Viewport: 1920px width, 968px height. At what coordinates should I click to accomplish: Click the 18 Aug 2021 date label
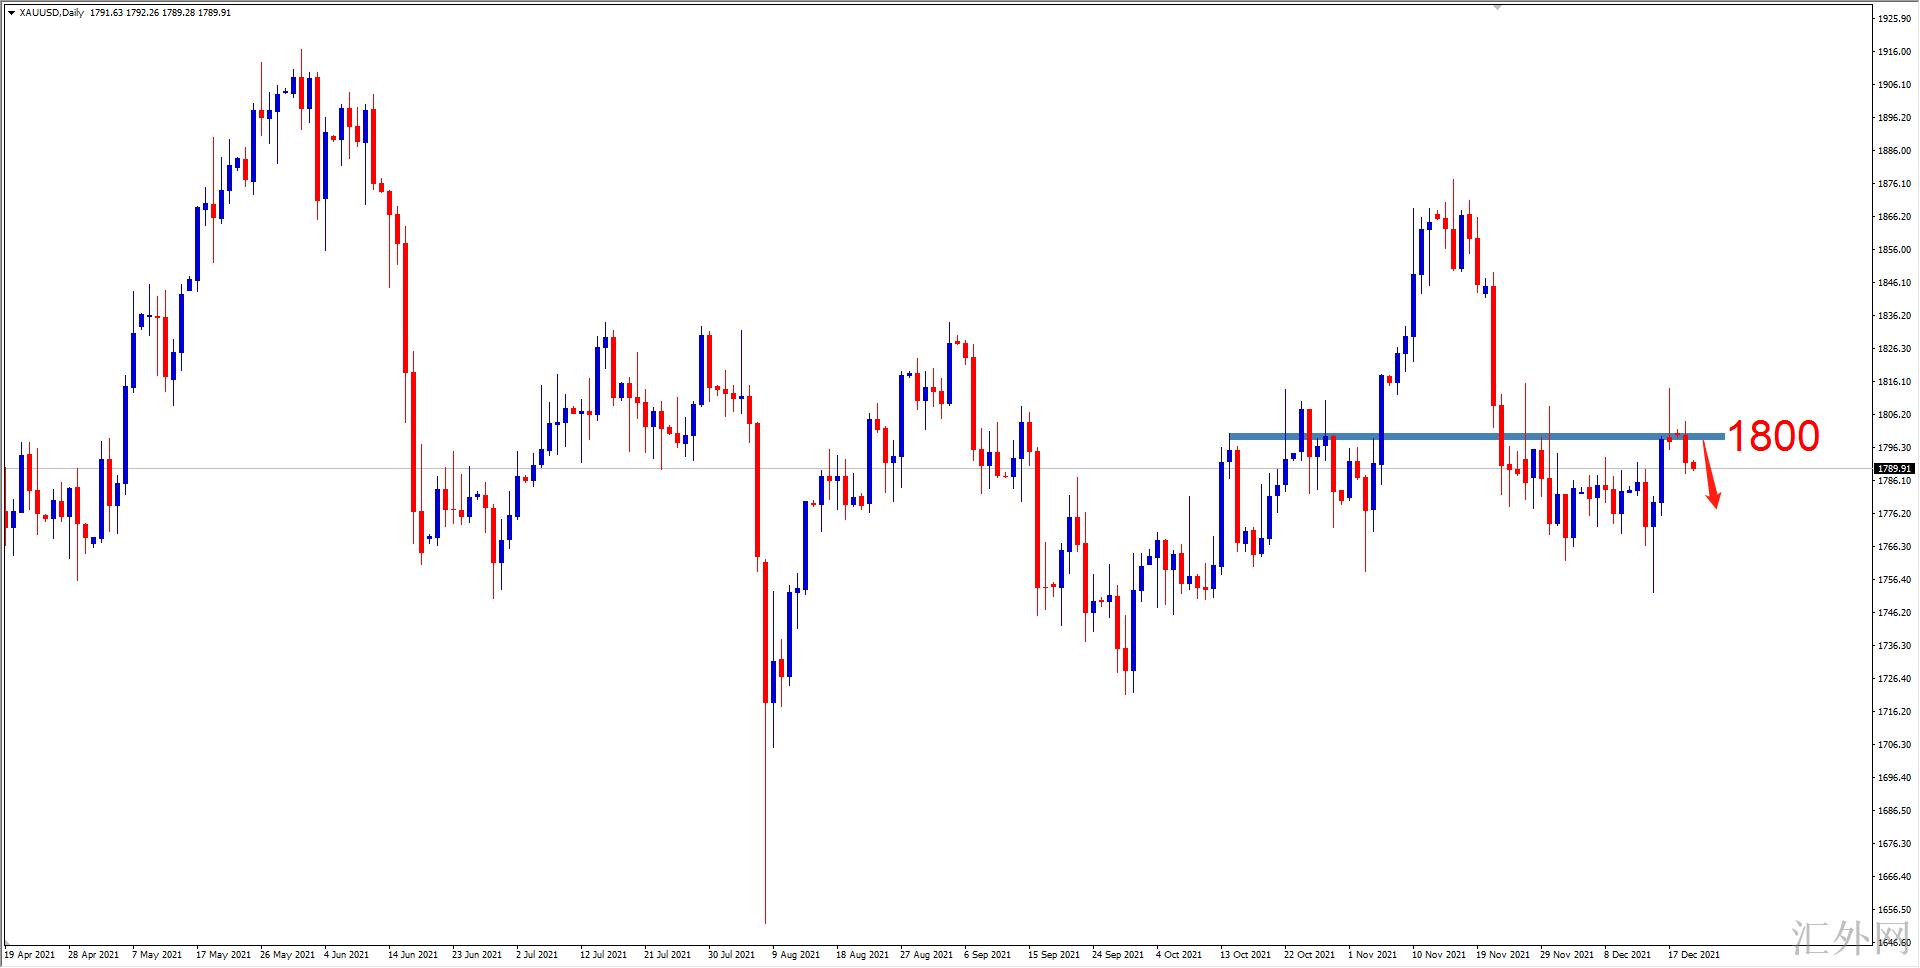tap(862, 955)
